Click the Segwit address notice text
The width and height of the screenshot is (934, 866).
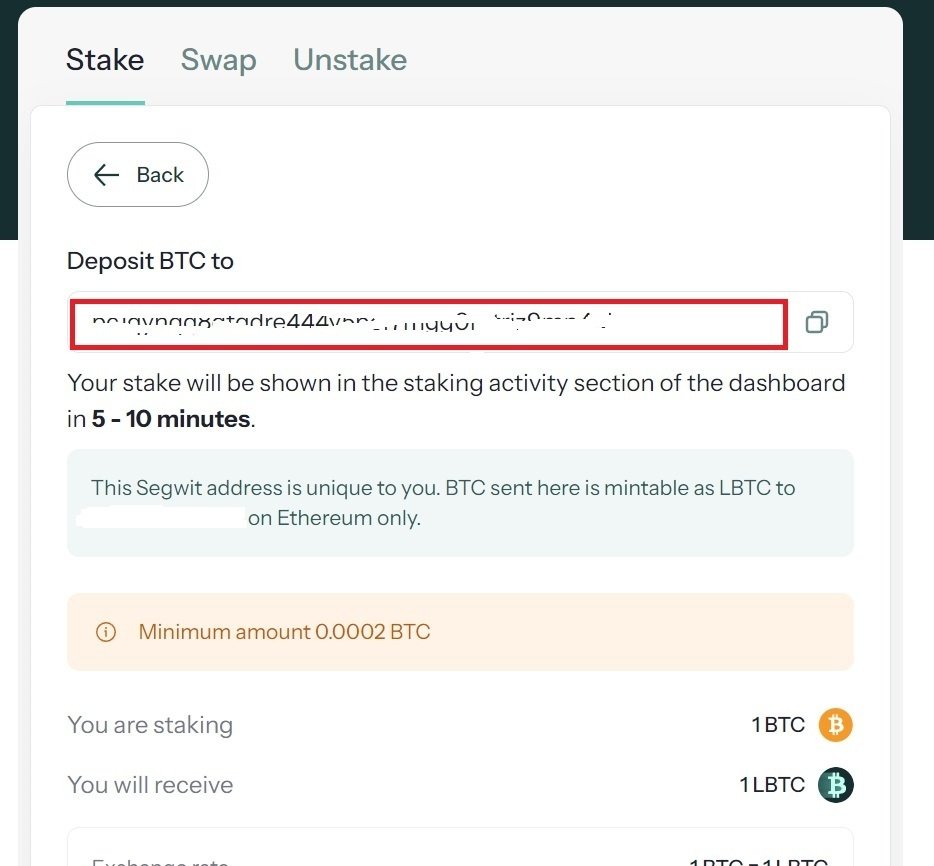click(443, 488)
